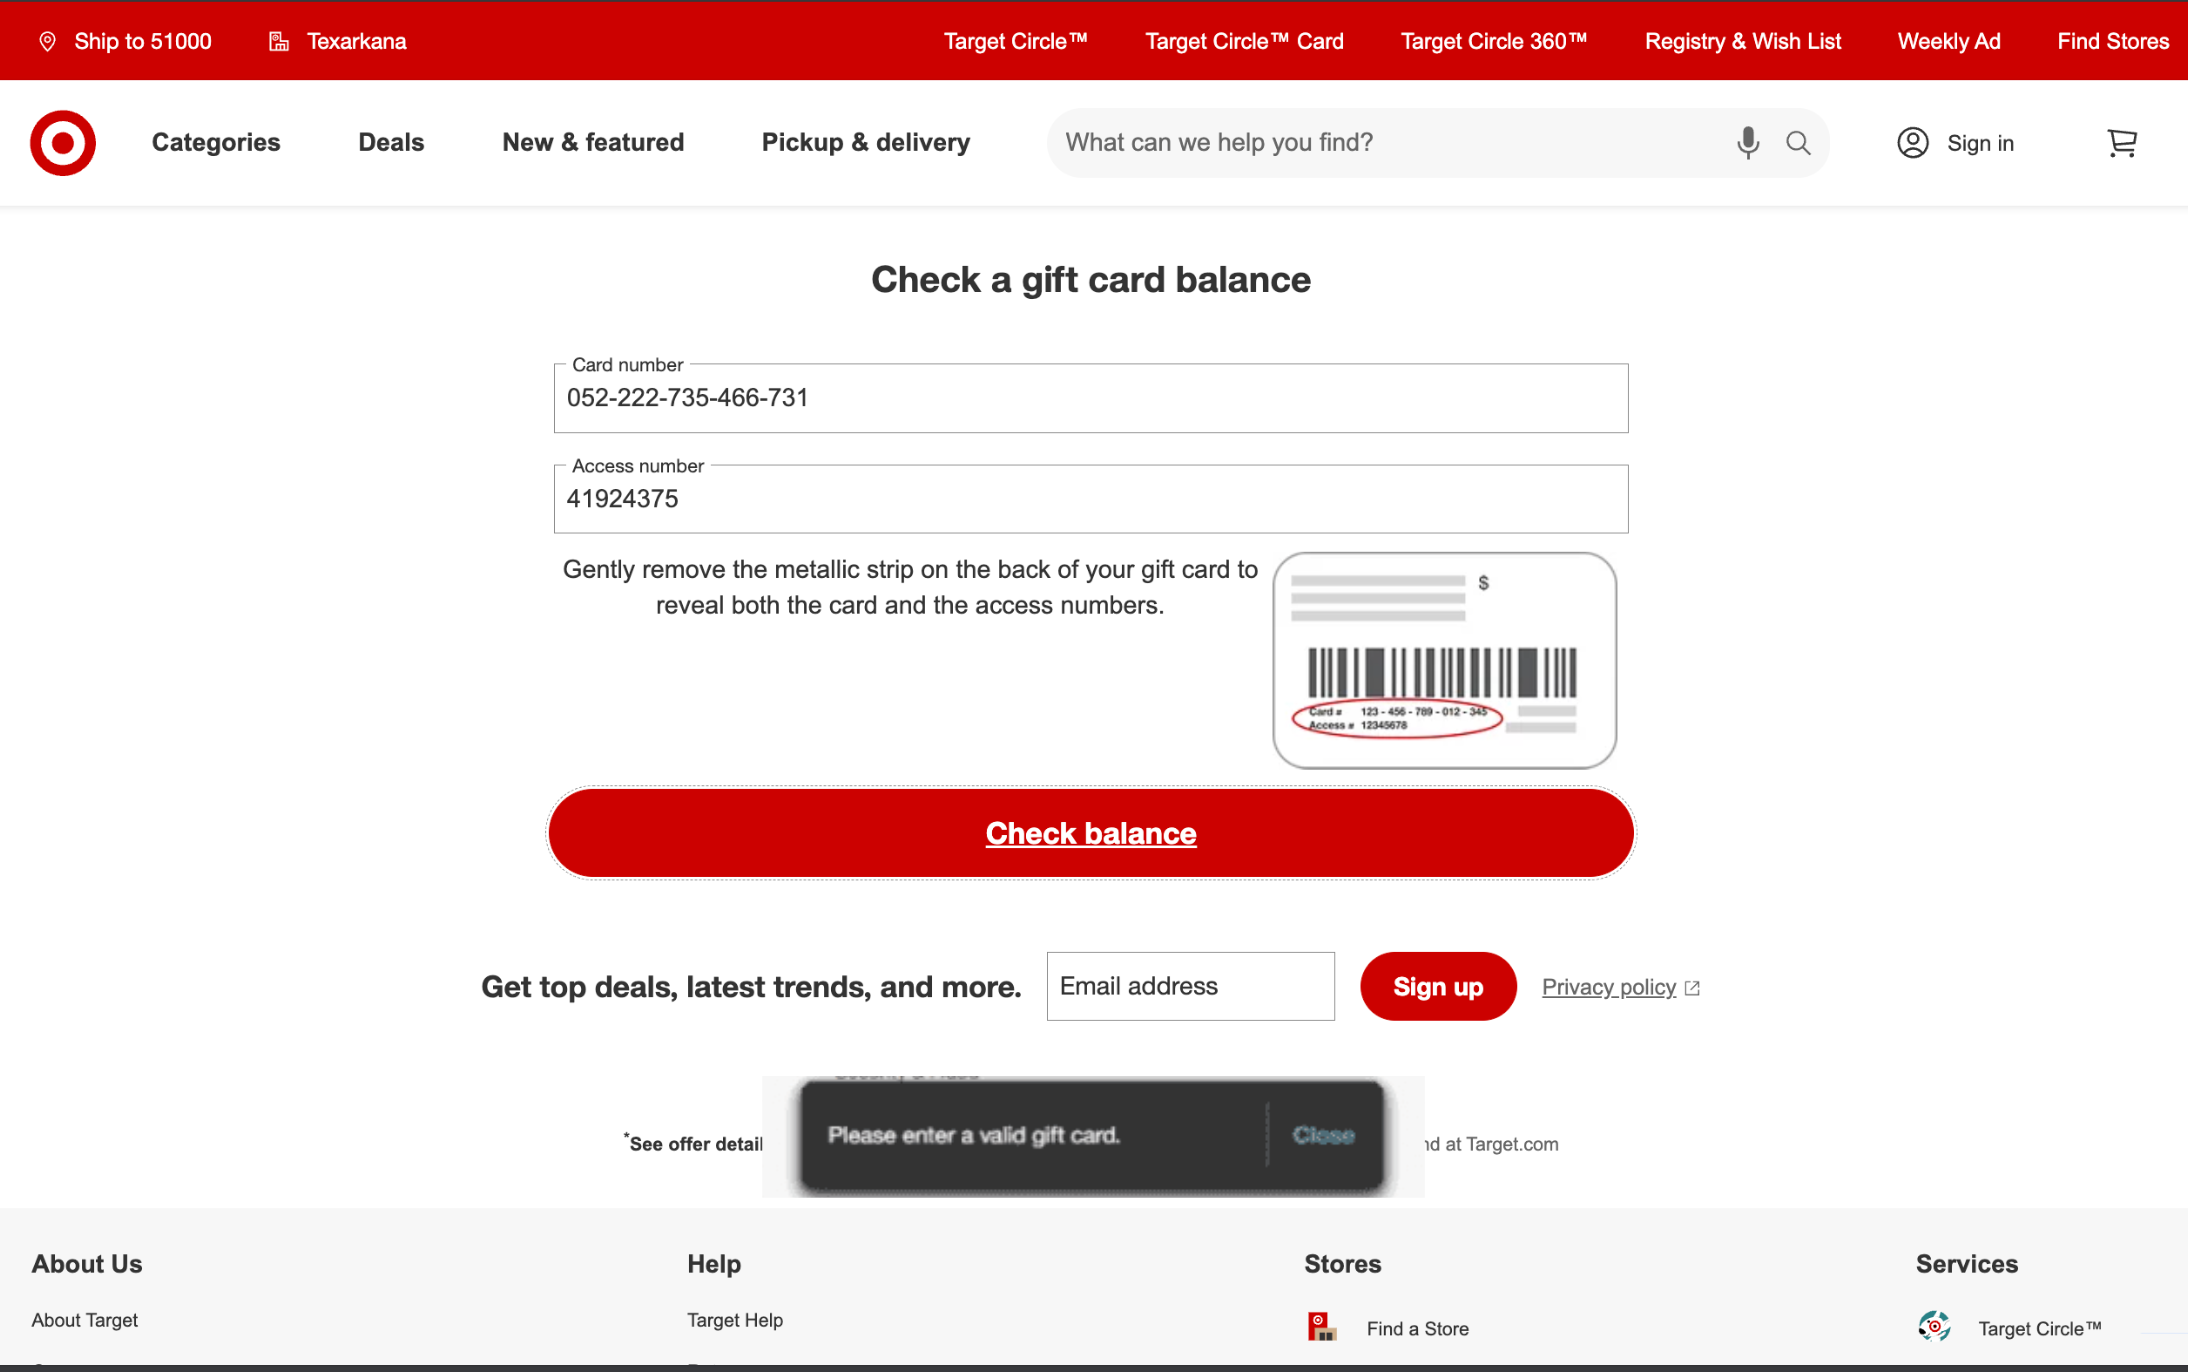
Task: Click the Sign in link
Action: (x=1980, y=143)
